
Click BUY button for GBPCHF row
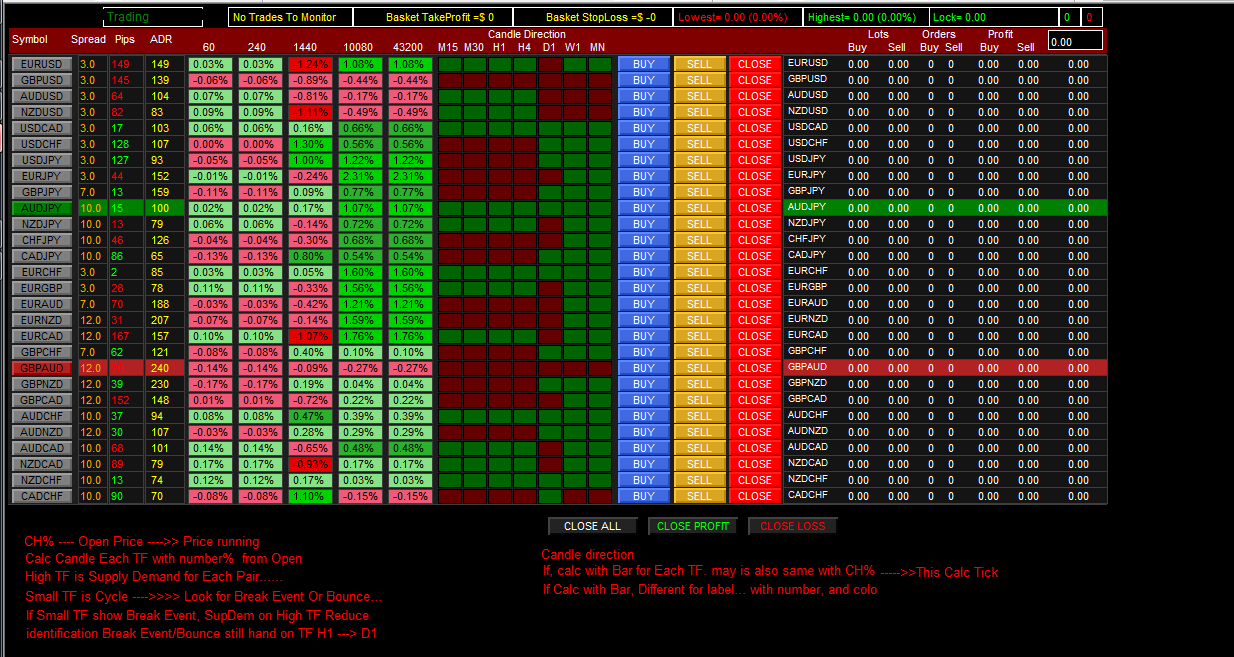(644, 352)
